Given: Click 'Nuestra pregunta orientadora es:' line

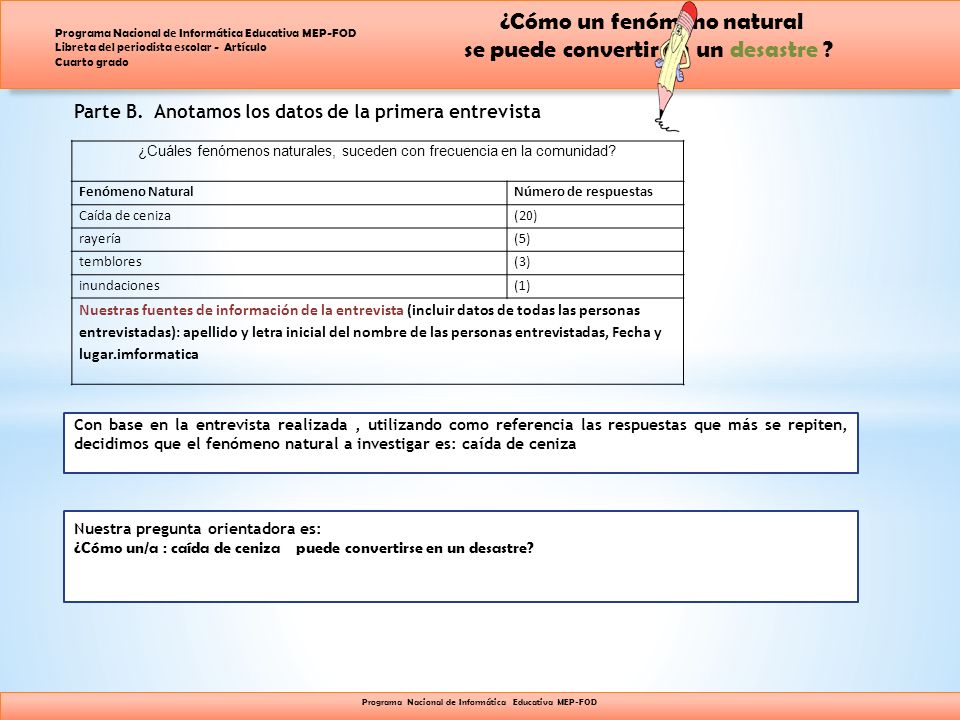Looking at the screenshot, I should click(197, 528).
